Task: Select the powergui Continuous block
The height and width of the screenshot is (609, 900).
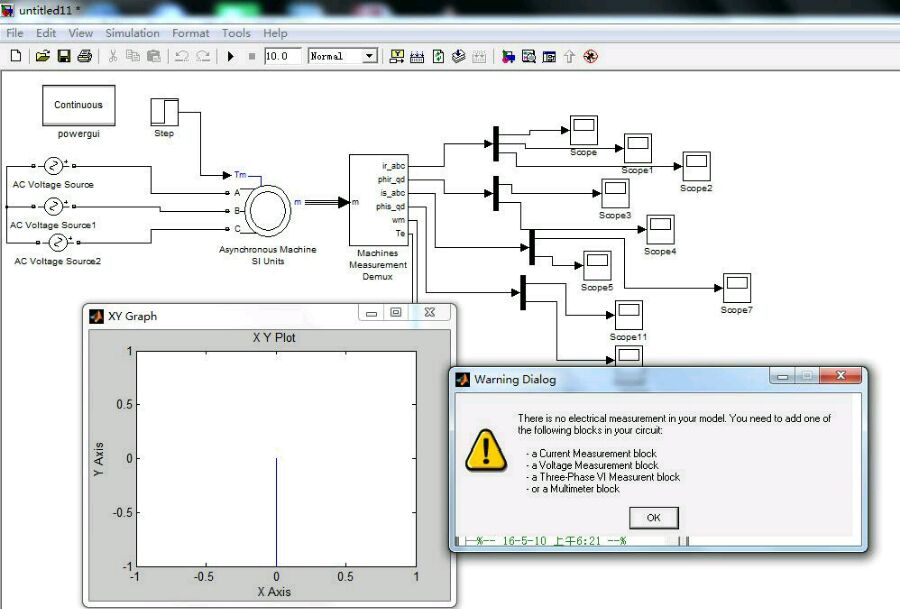Action: (x=79, y=105)
